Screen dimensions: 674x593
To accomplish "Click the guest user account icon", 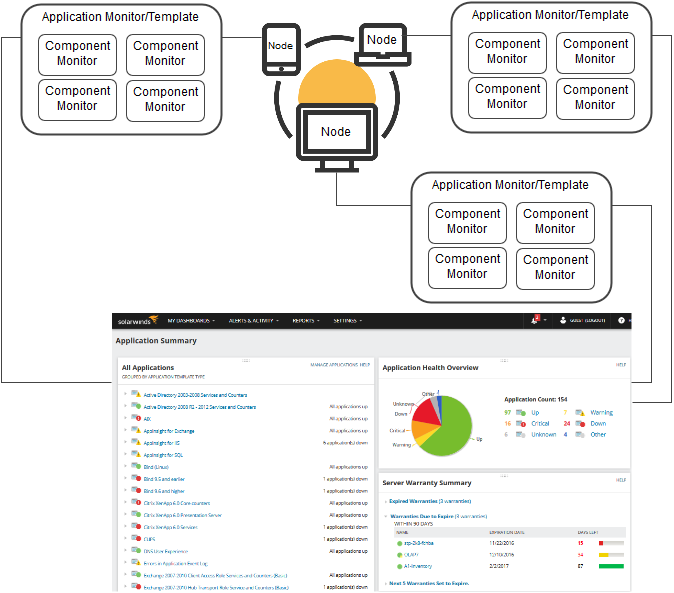I will click(x=561, y=321).
